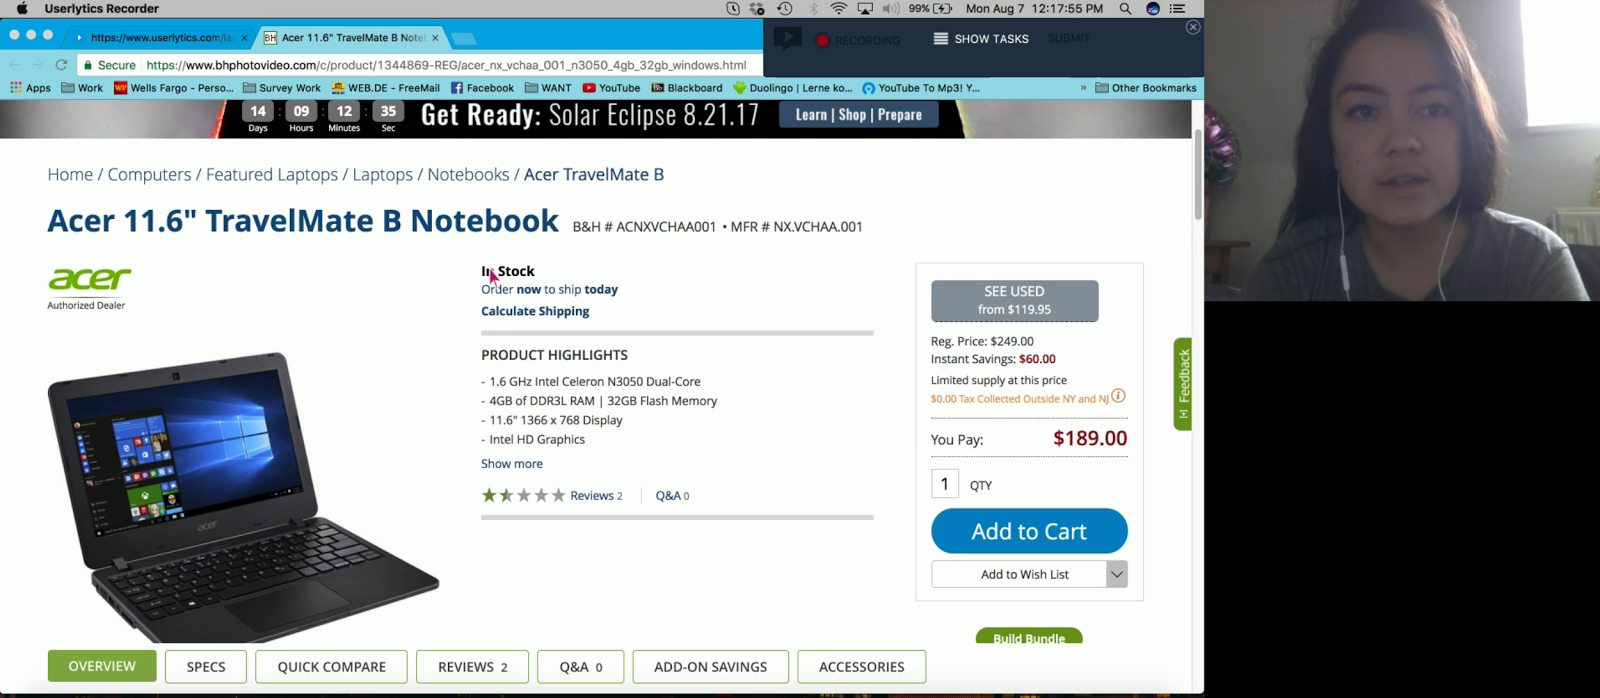This screenshot has height=698, width=1600.
Task: Click the laptop product image
Action: [243, 495]
